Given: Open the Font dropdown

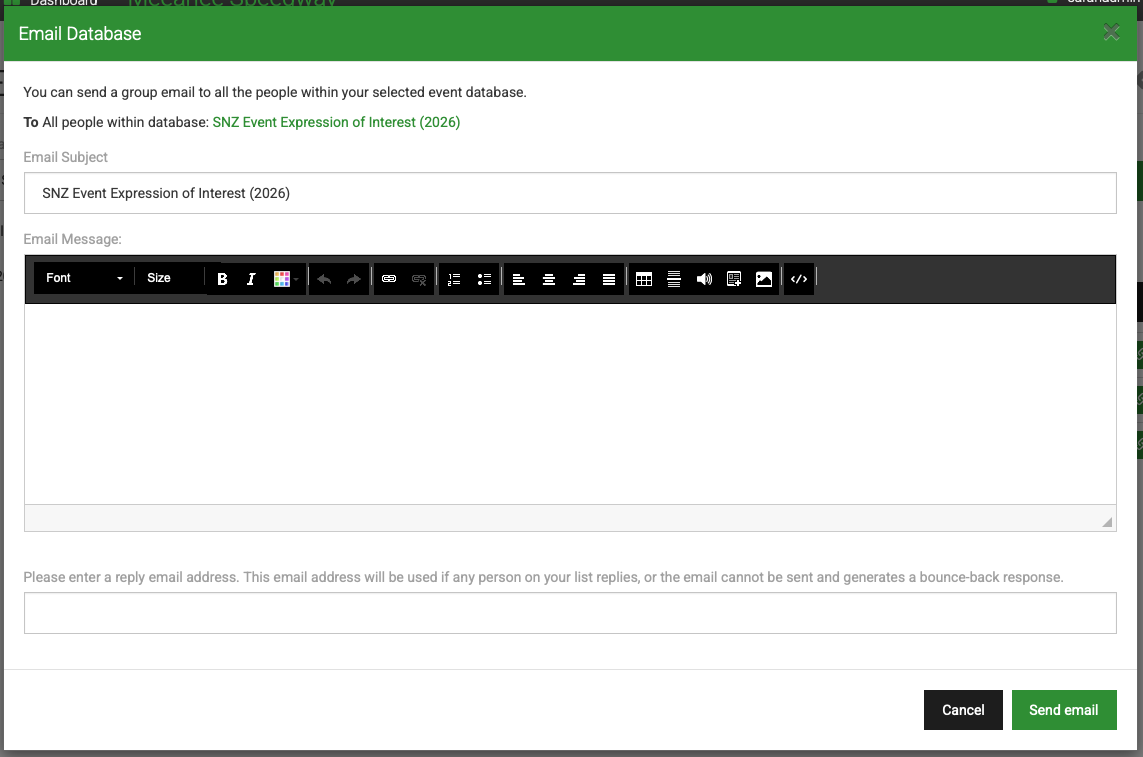Looking at the screenshot, I should [x=83, y=278].
